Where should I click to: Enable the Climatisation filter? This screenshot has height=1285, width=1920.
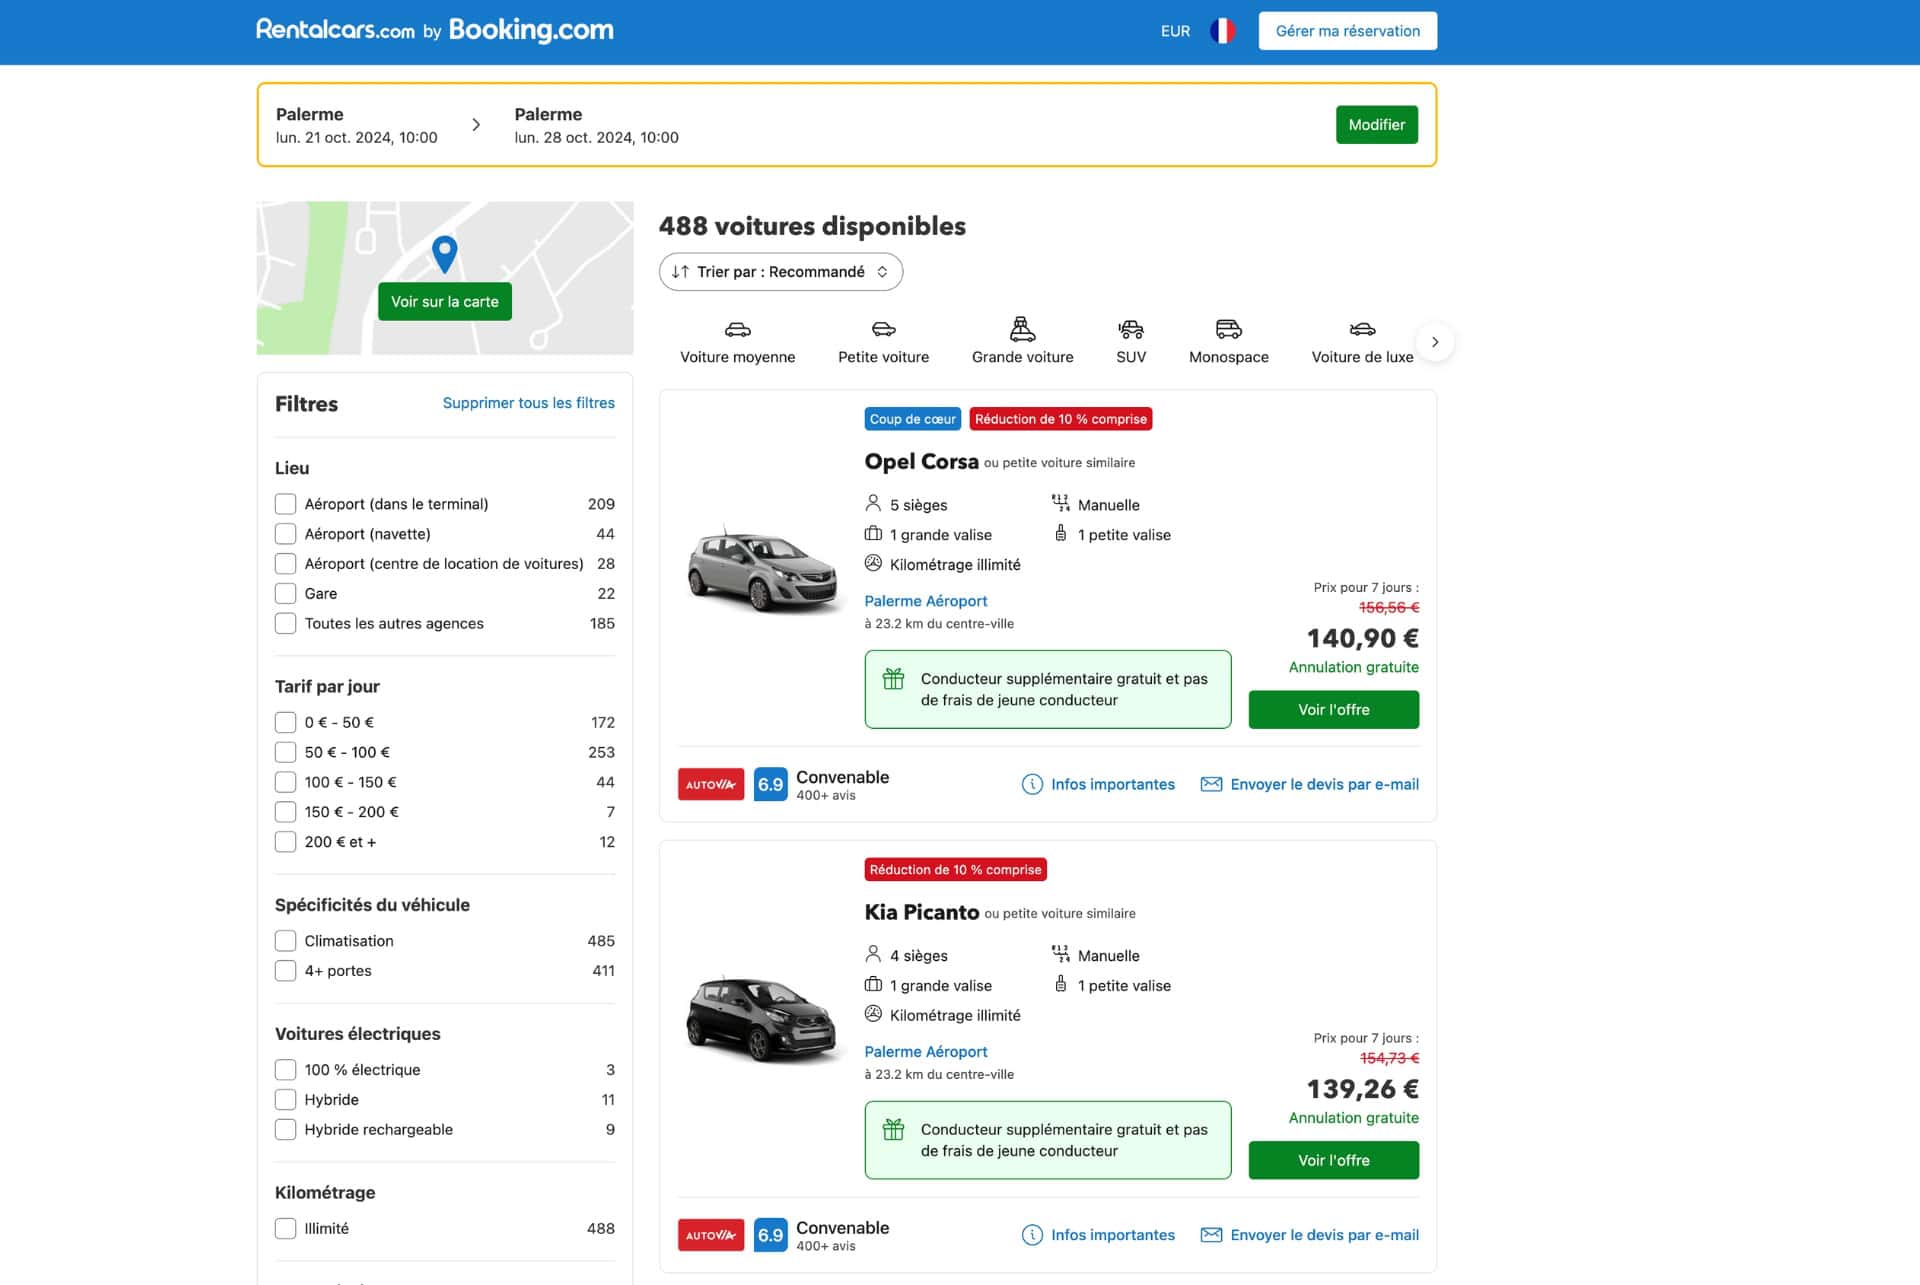click(285, 941)
